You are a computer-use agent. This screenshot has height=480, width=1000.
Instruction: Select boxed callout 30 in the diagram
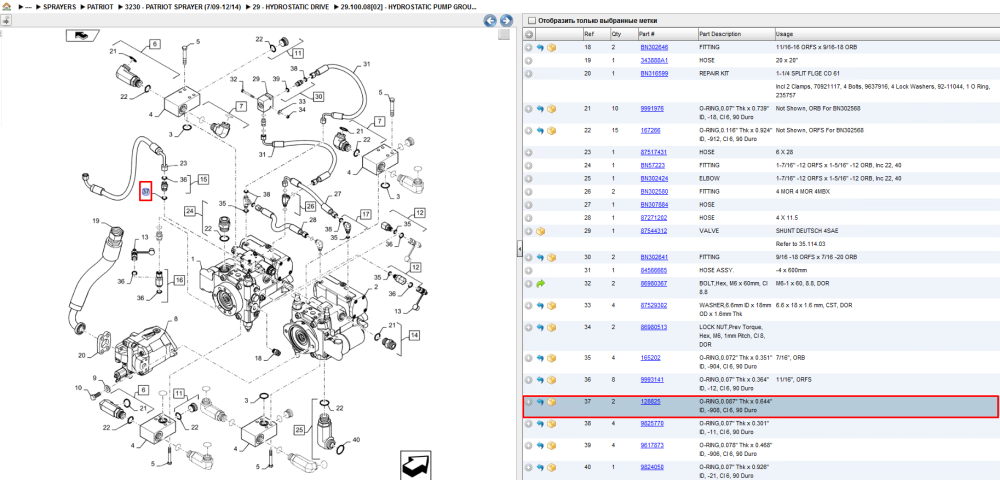pos(317,96)
